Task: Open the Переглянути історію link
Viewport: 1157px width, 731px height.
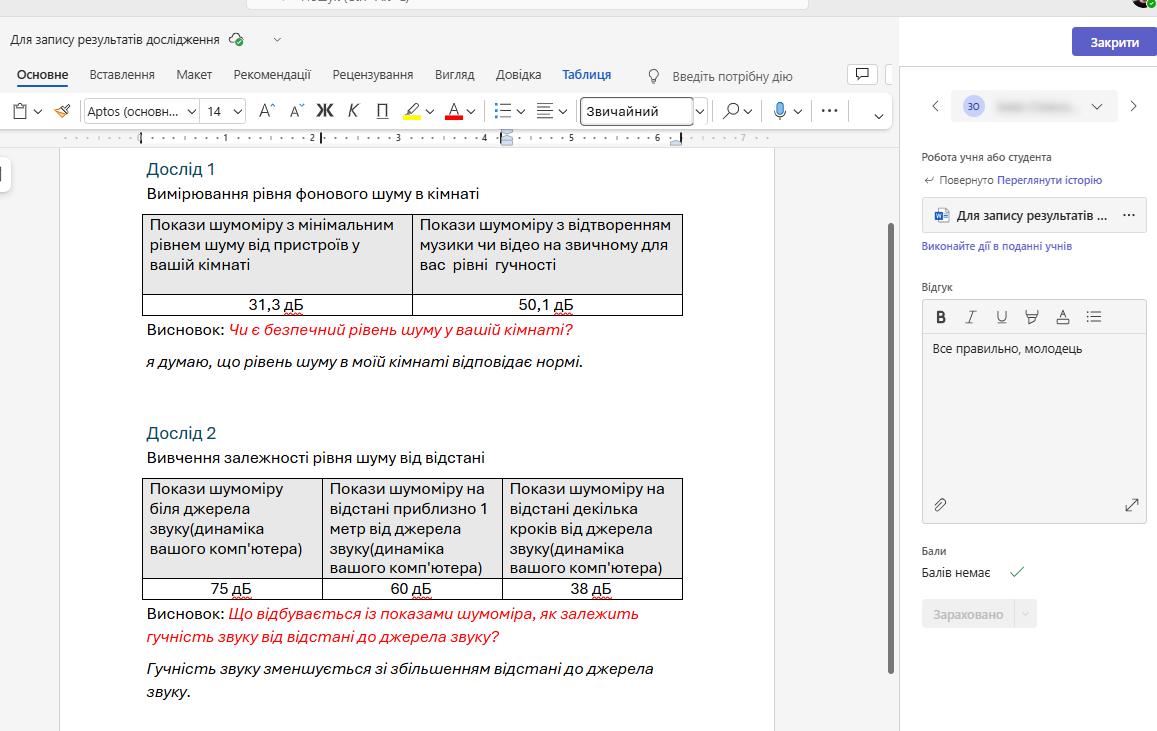Action: [1049, 180]
